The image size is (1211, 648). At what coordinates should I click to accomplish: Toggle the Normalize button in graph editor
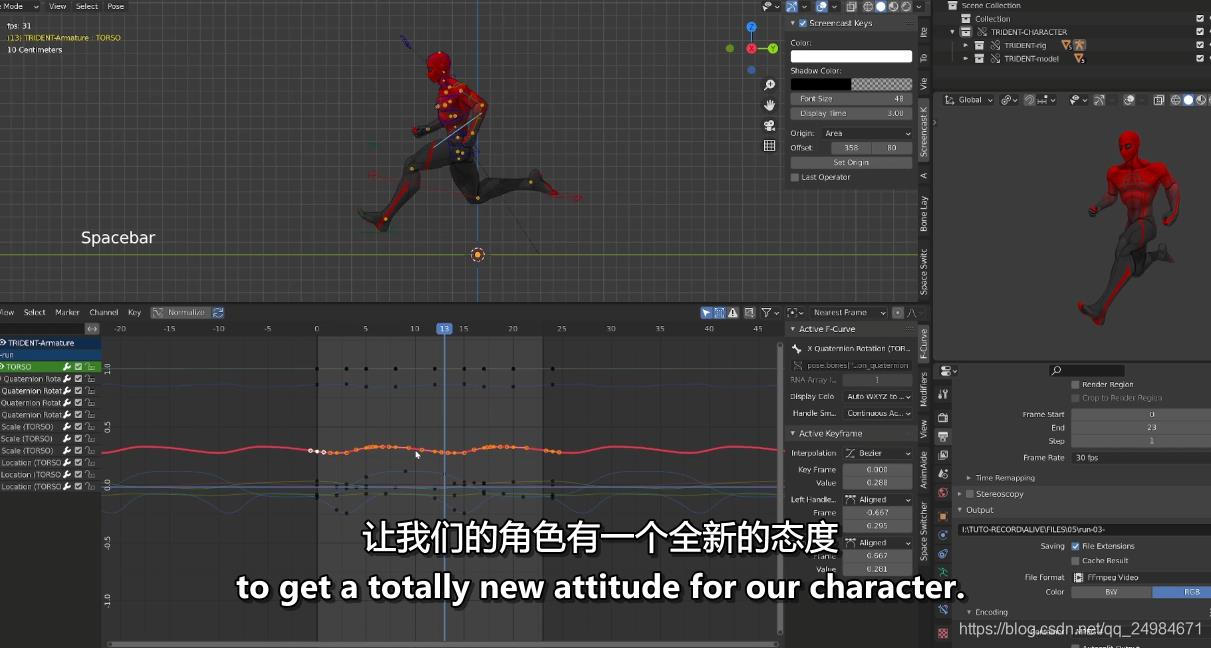(180, 312)
